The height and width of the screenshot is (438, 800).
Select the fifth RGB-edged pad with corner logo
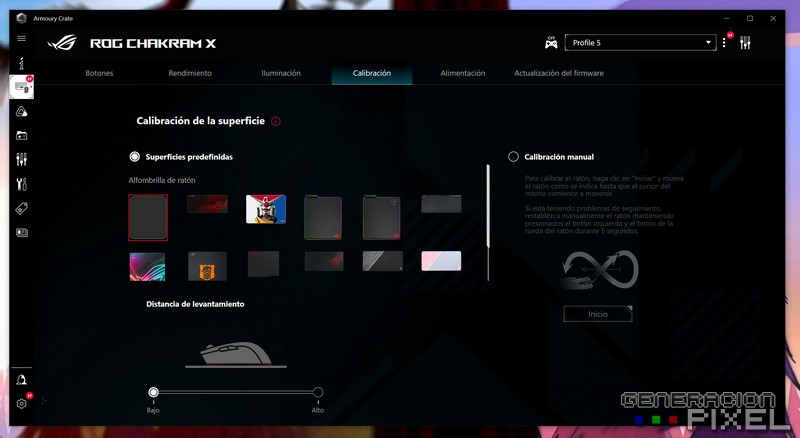[x=382, y=217]
